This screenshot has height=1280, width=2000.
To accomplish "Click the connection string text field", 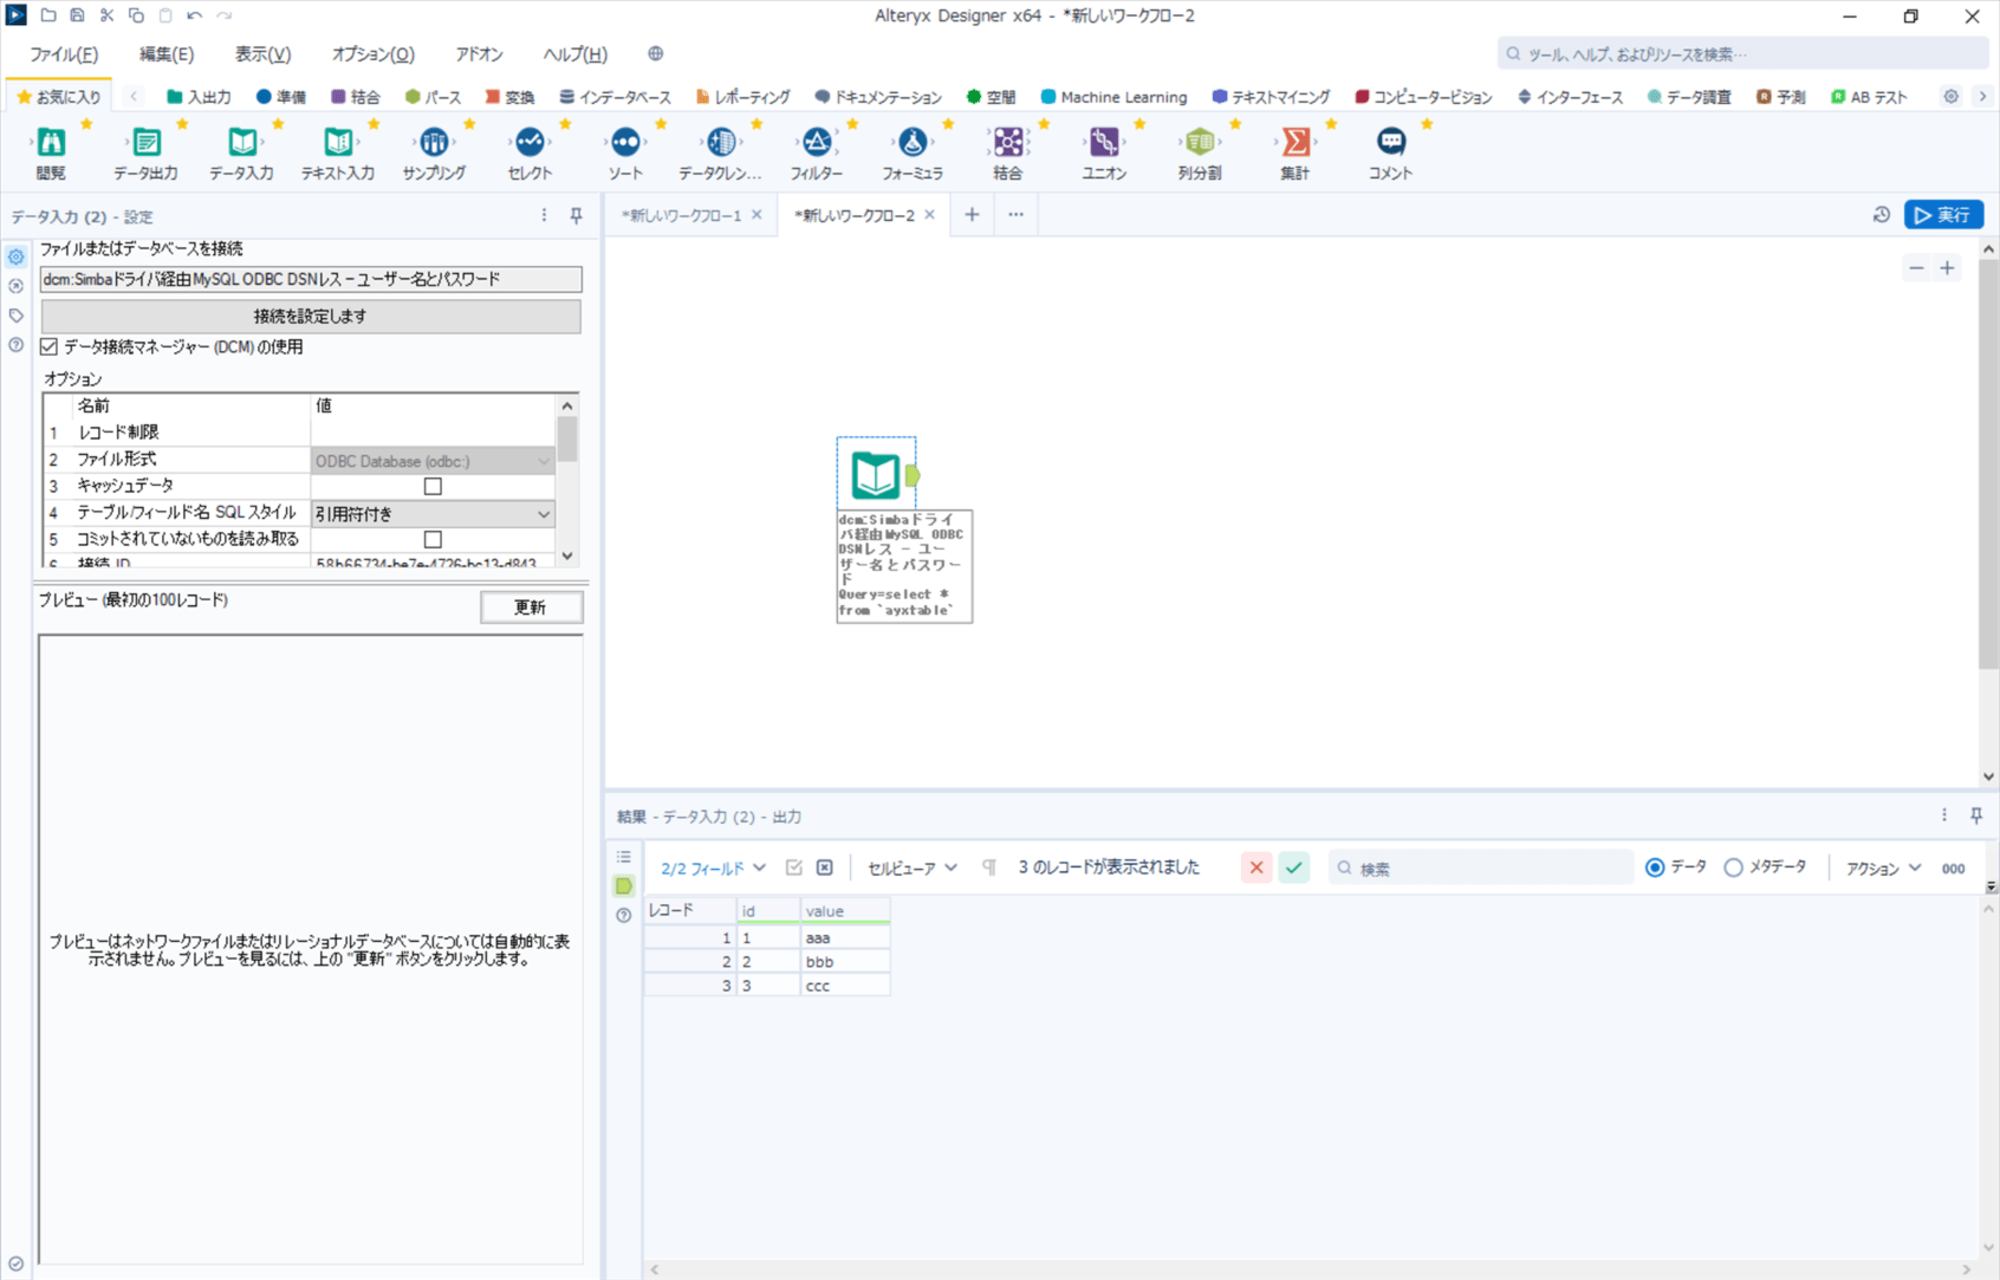I will point(311,279).
